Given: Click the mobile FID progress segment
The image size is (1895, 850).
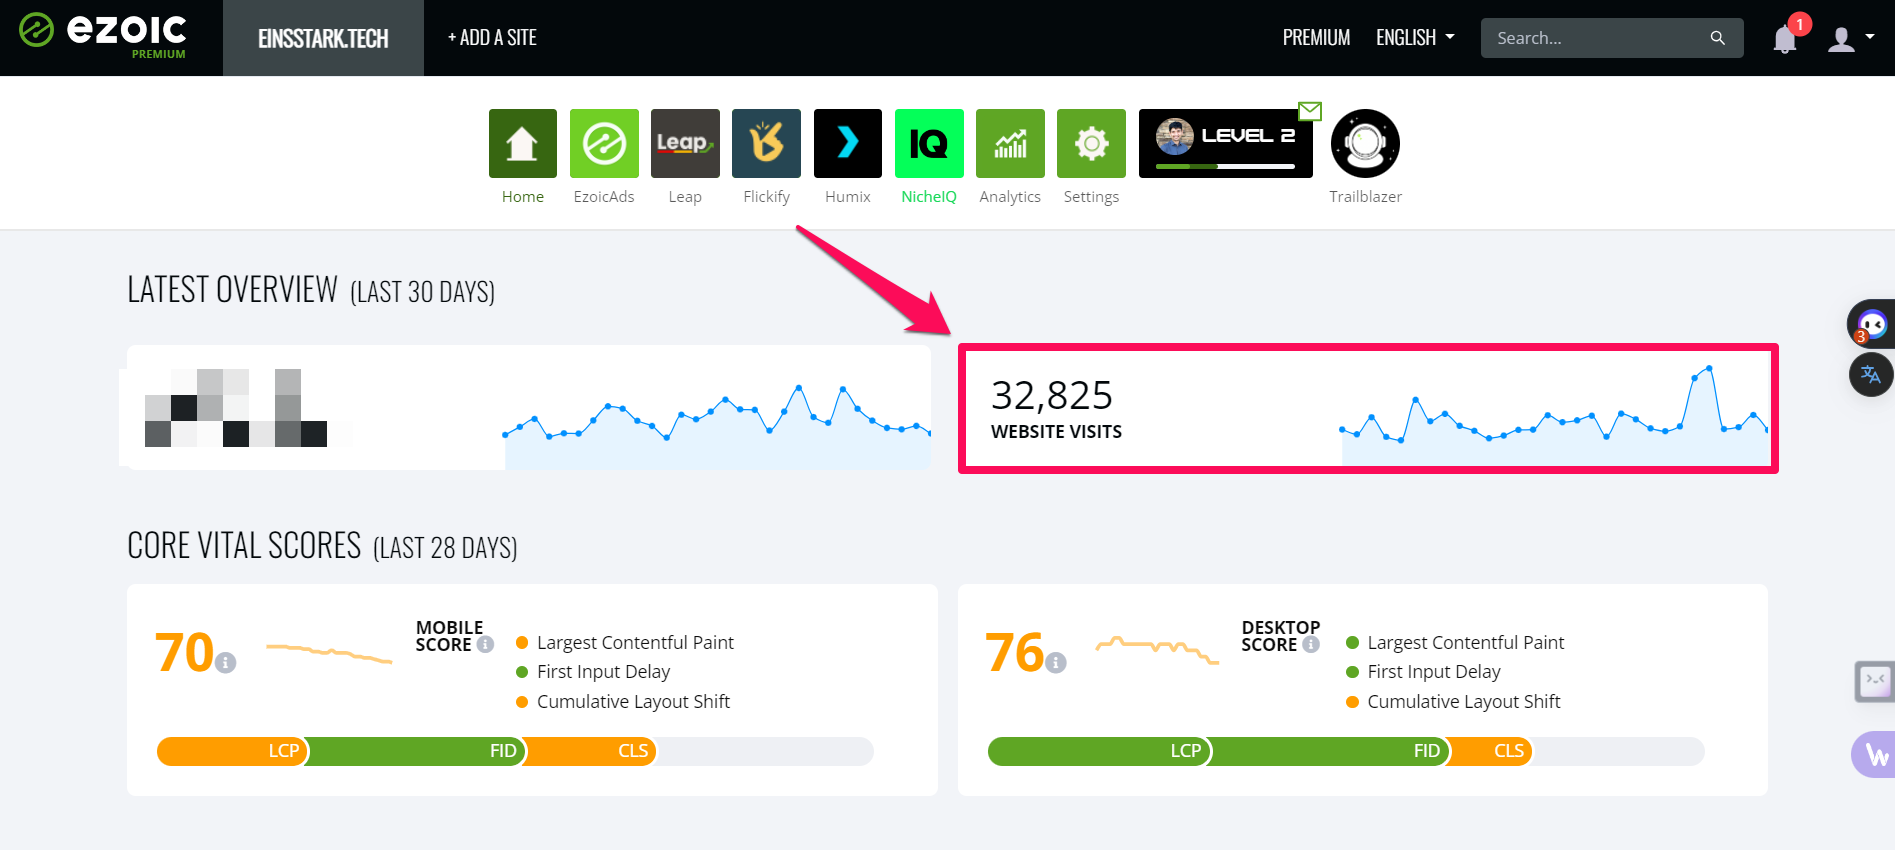Looking at the screenshot, I should [x=416, y=751].
